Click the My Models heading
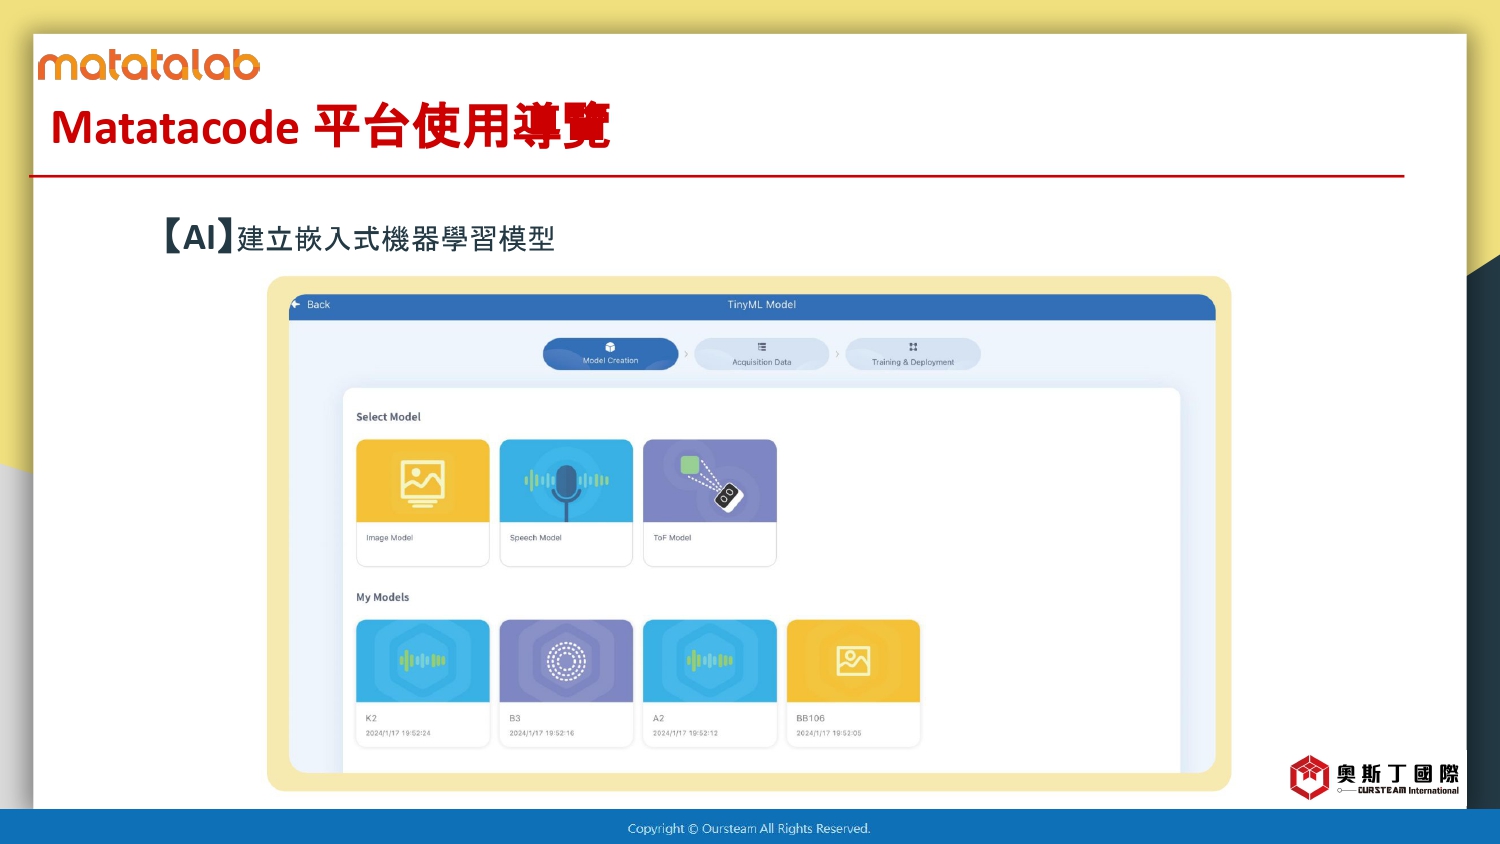This screenshot has width=1500, height=844. [382, 597]
